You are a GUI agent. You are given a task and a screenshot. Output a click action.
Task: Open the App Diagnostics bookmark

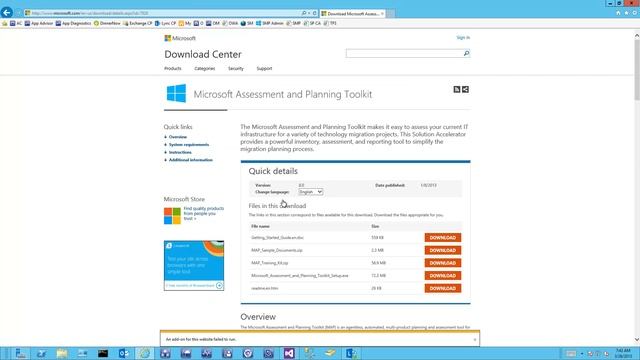(73, 23)
